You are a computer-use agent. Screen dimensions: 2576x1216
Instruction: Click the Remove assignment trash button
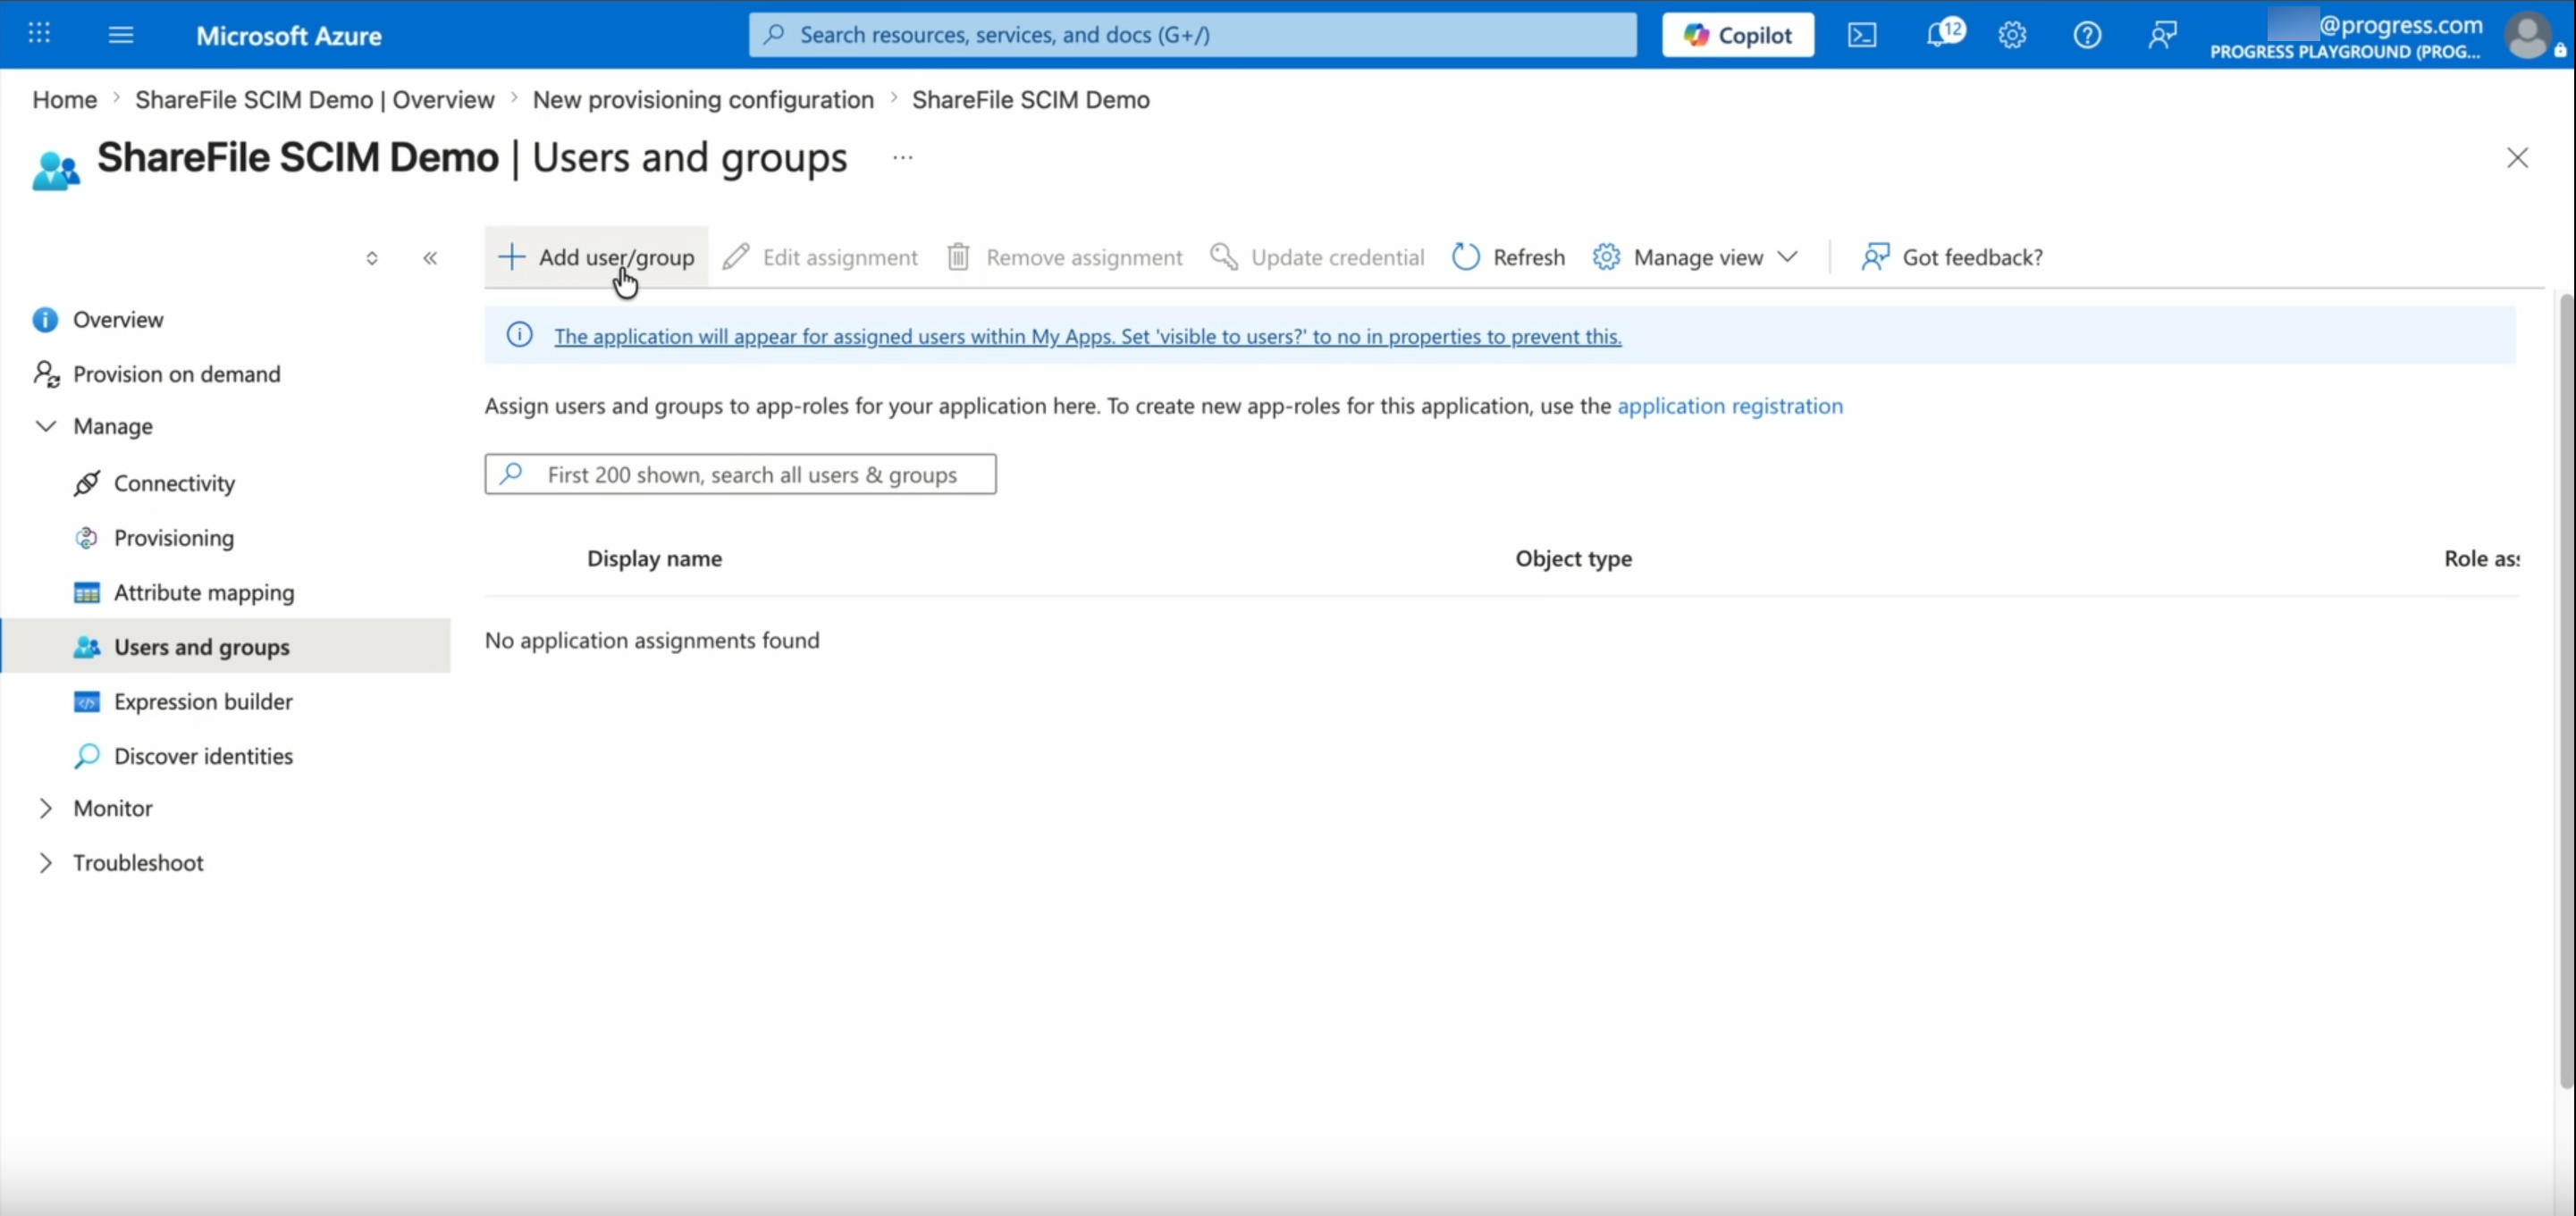pos(1064,257)
